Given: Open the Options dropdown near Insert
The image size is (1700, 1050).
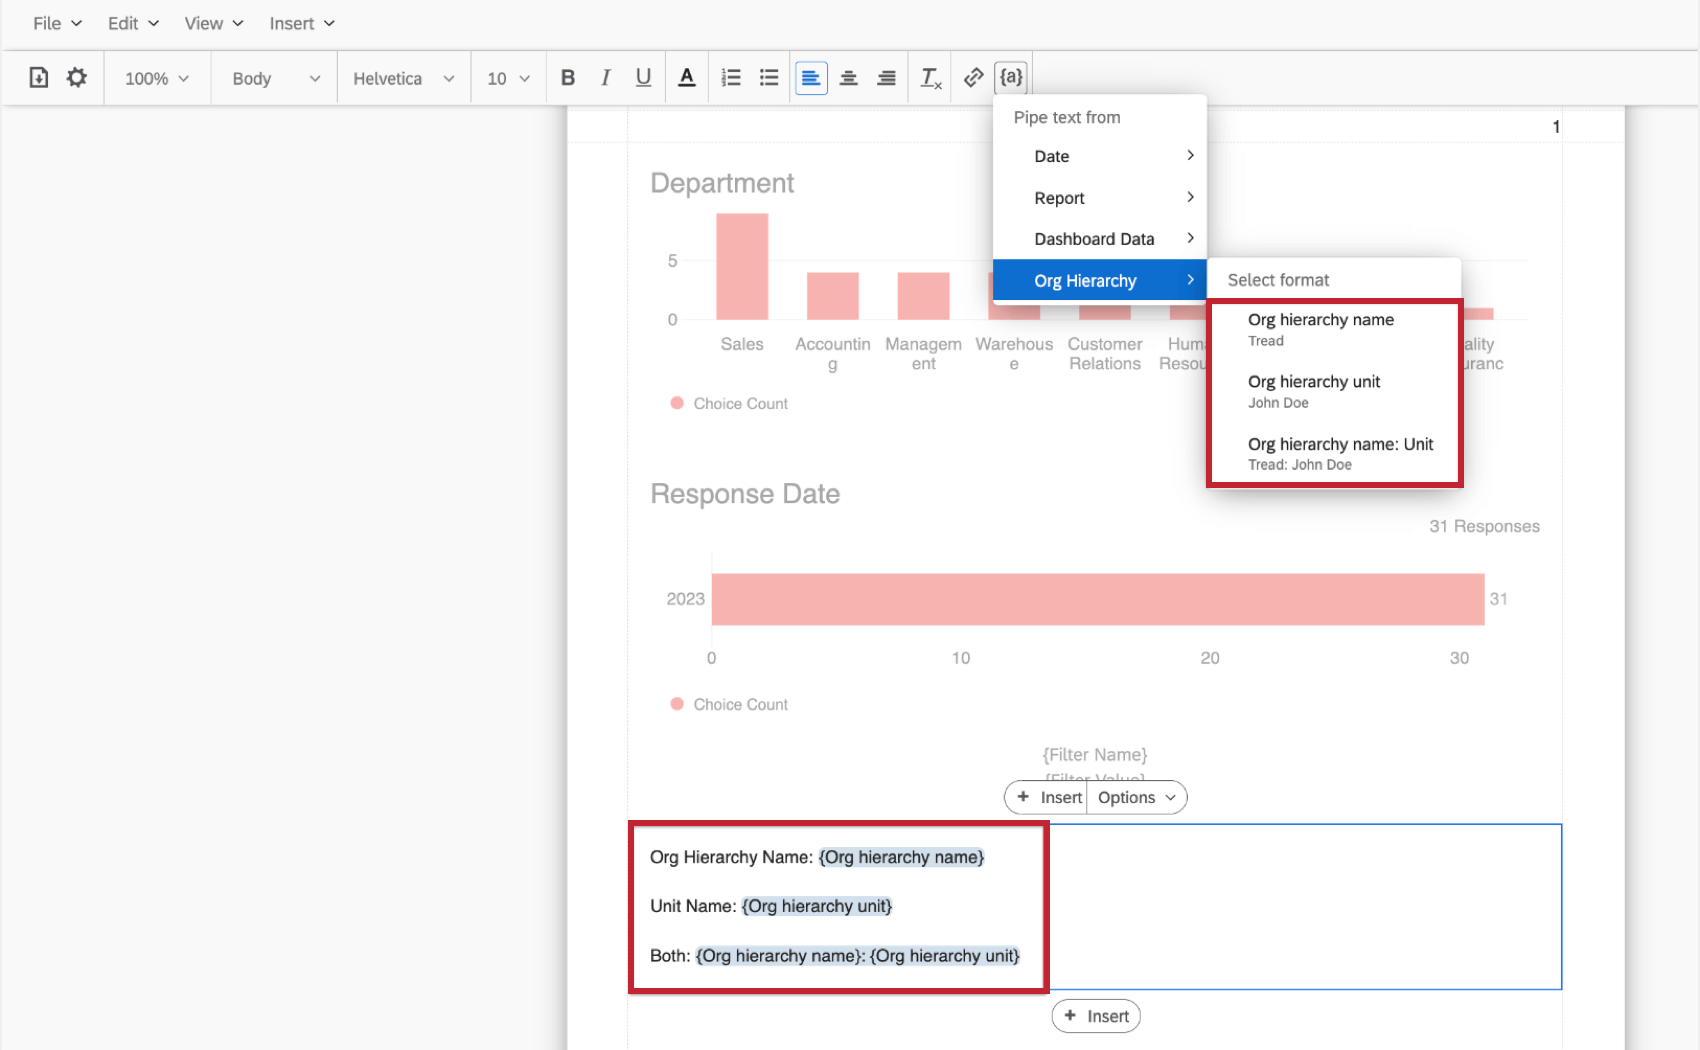Looking at the screenshot, I should tap(1135, 797).
